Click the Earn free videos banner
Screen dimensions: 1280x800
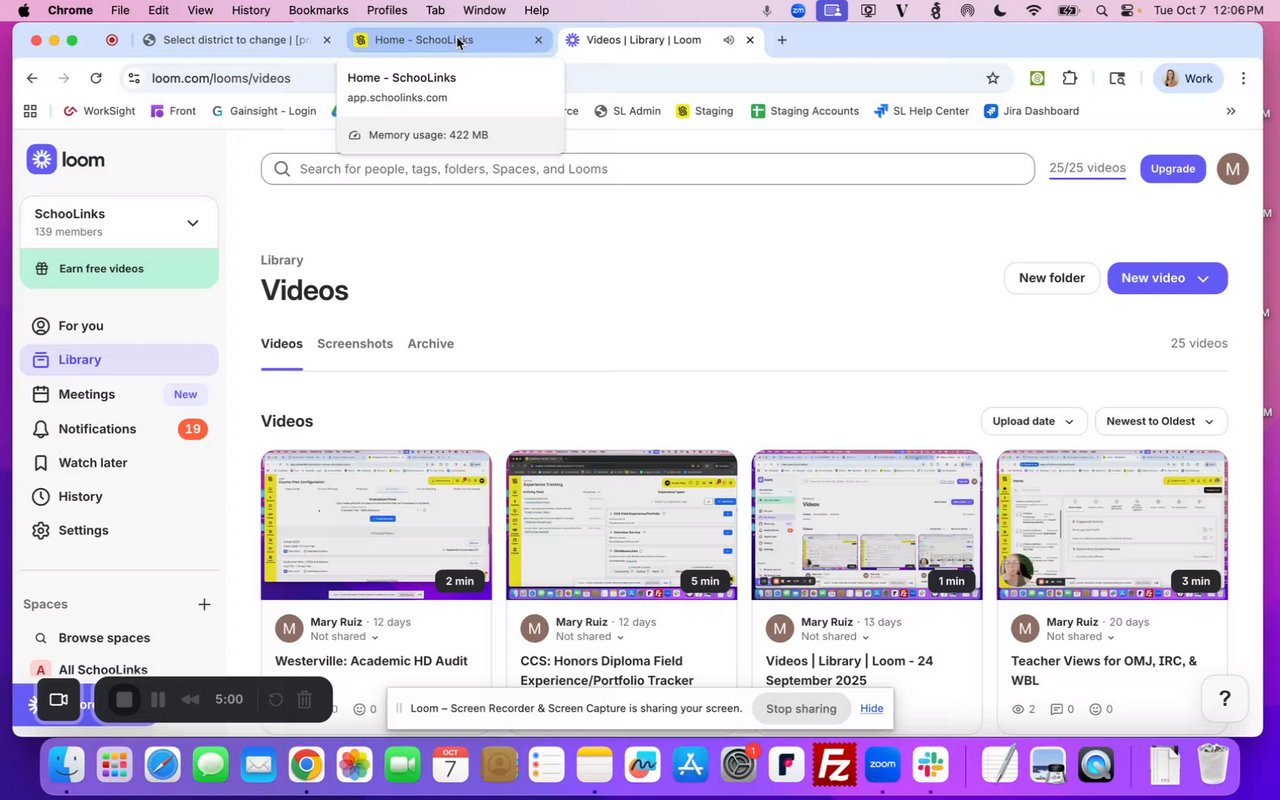pyautogui.click(x=119, y=269)
